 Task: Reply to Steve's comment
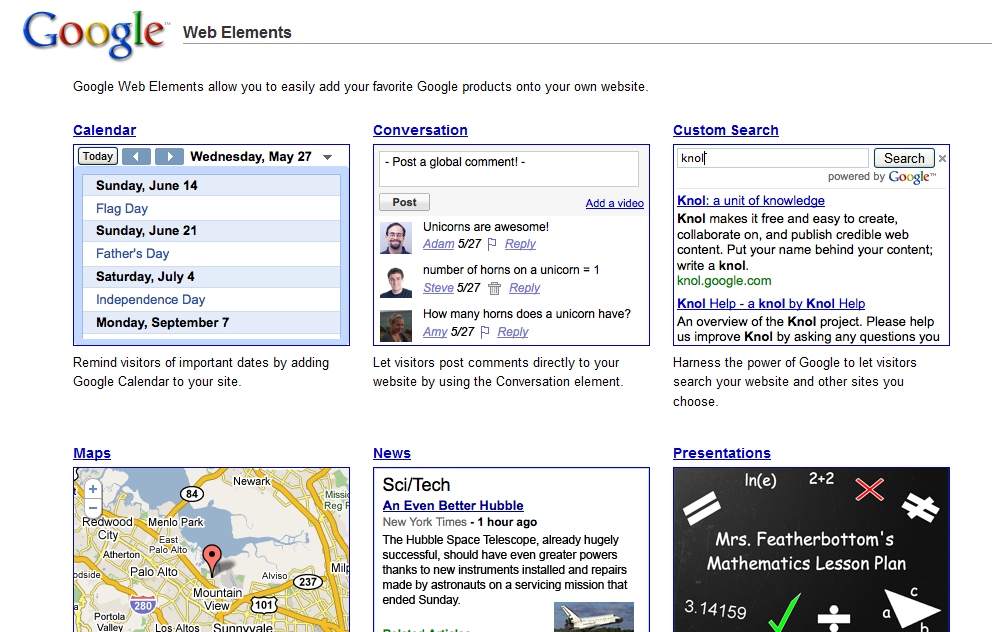coord(524,288)
